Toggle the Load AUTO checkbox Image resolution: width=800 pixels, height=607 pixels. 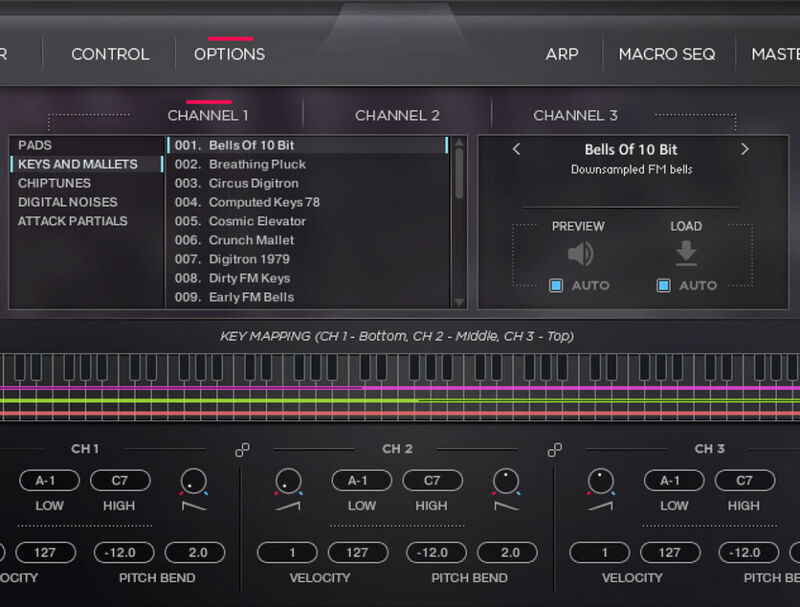coord(662,286)
